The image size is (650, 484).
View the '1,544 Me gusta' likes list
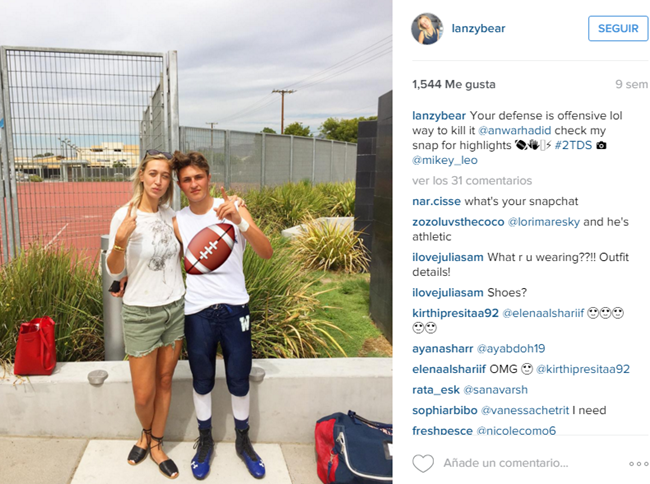pyautogui.click(x=454, y=85)
